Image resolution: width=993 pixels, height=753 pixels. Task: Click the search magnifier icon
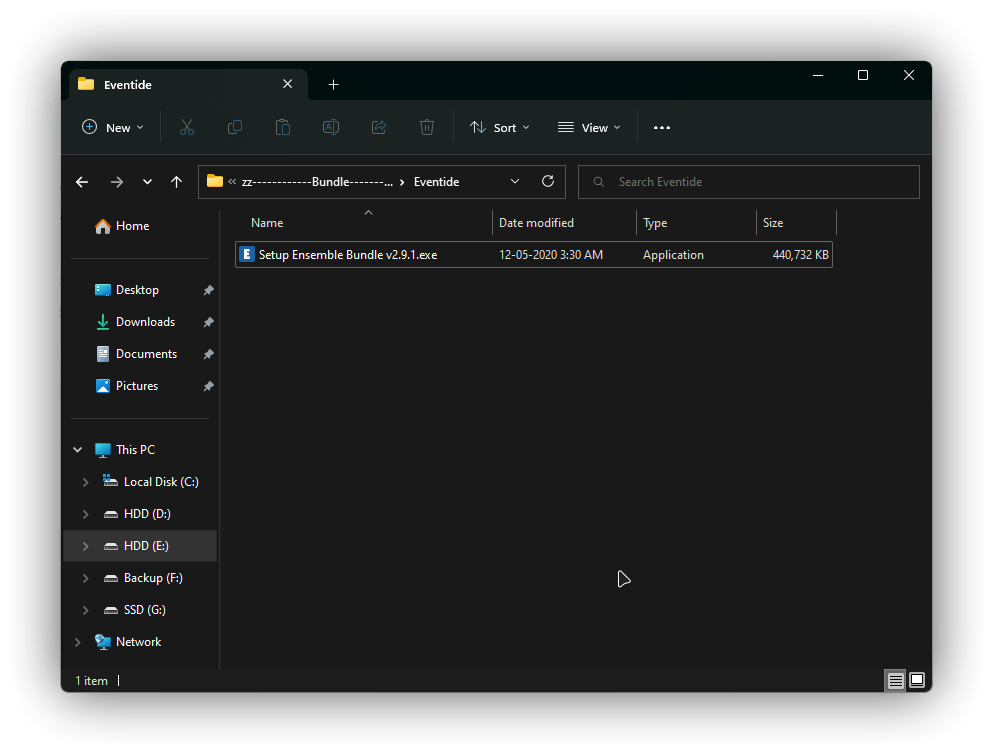pyautogui.click(x=598, y=182)
